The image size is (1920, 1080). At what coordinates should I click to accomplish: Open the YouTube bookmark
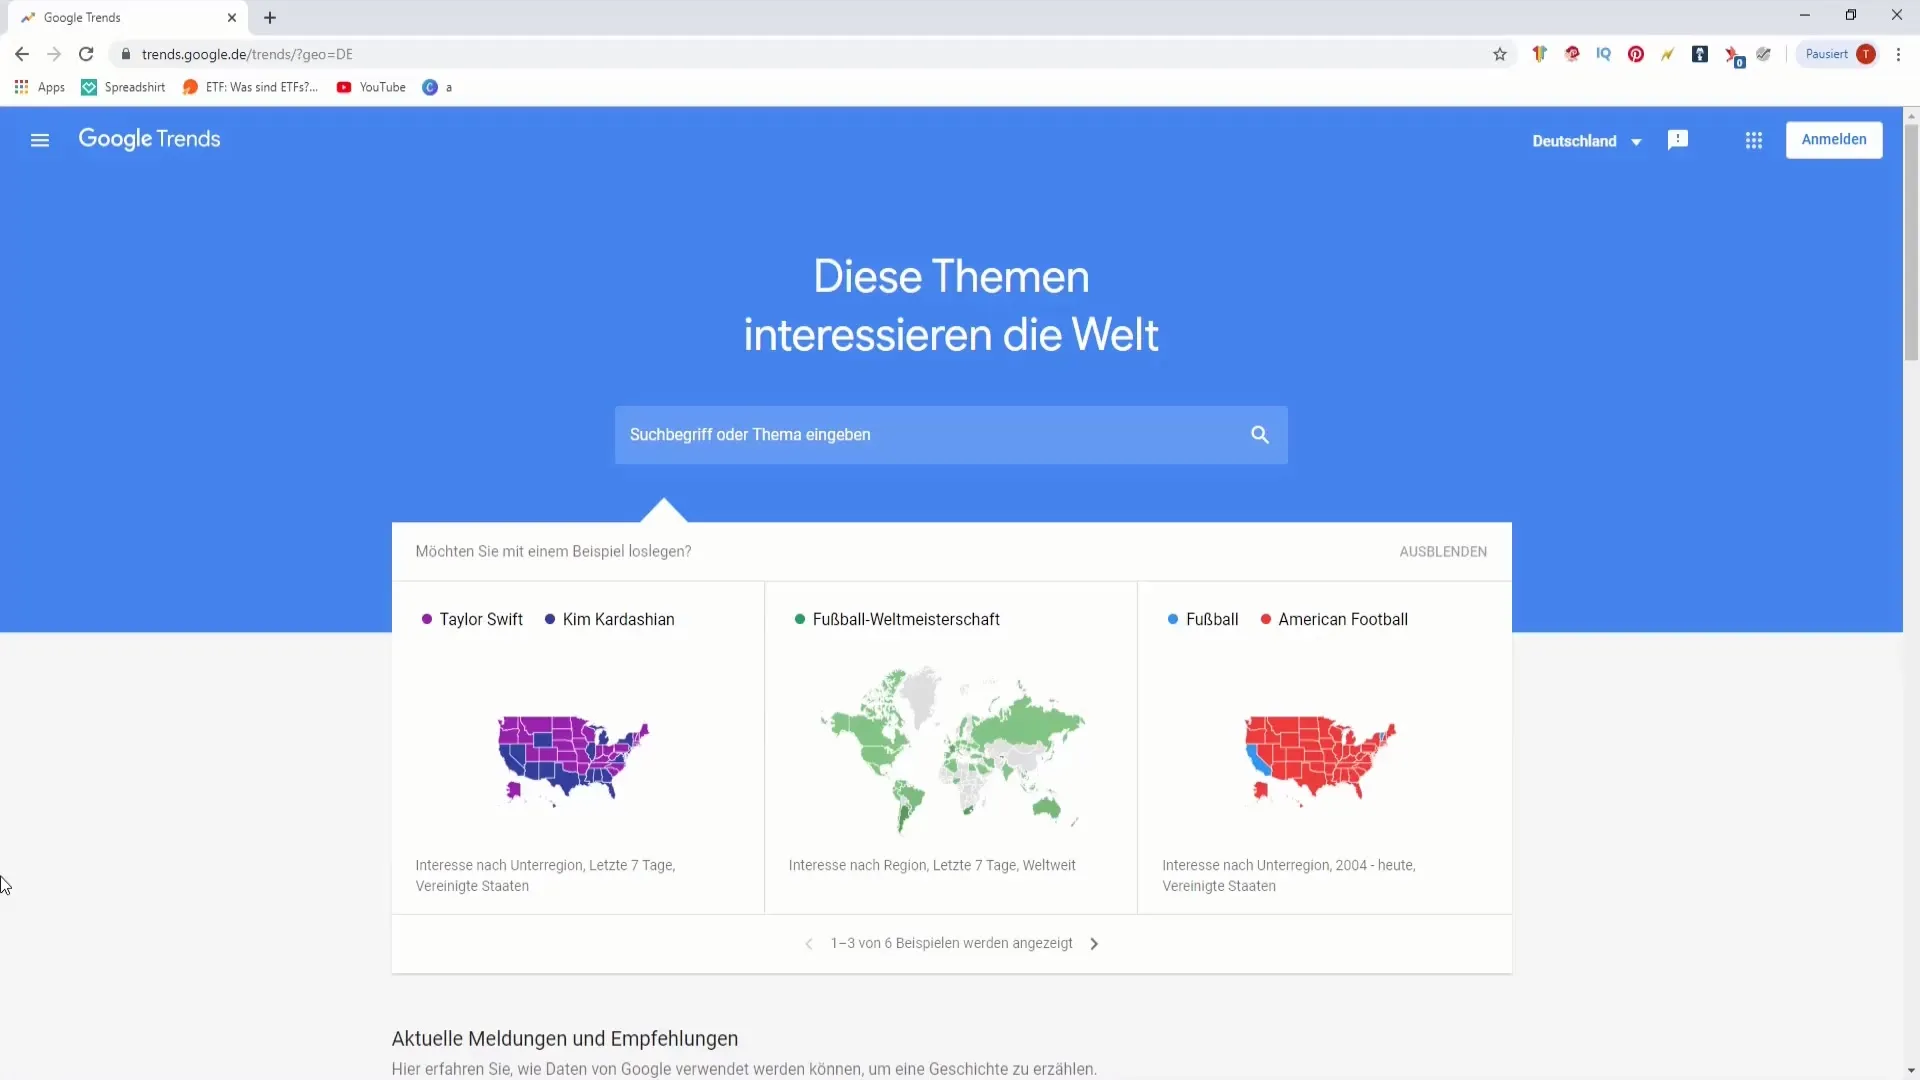371,87
